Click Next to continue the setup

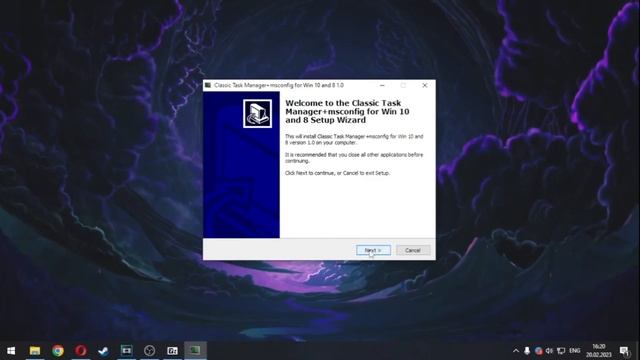(x=373, y=250)
